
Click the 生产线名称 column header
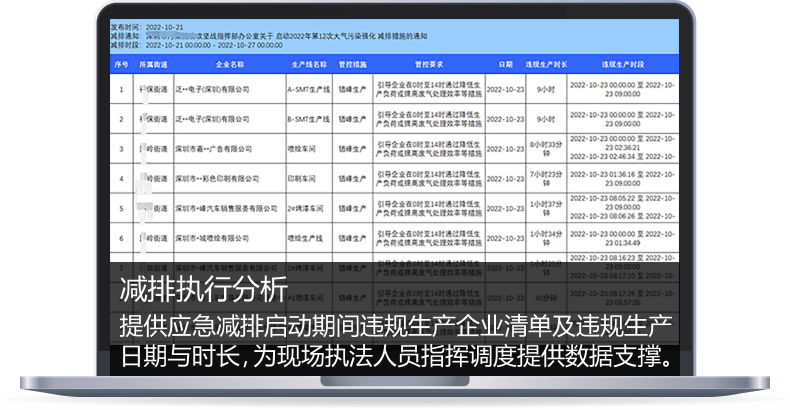tap(306, 63)
